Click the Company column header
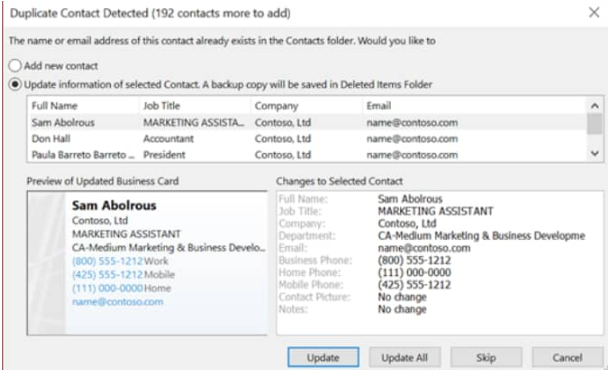611x376 pixels. [x=306, y=106]
